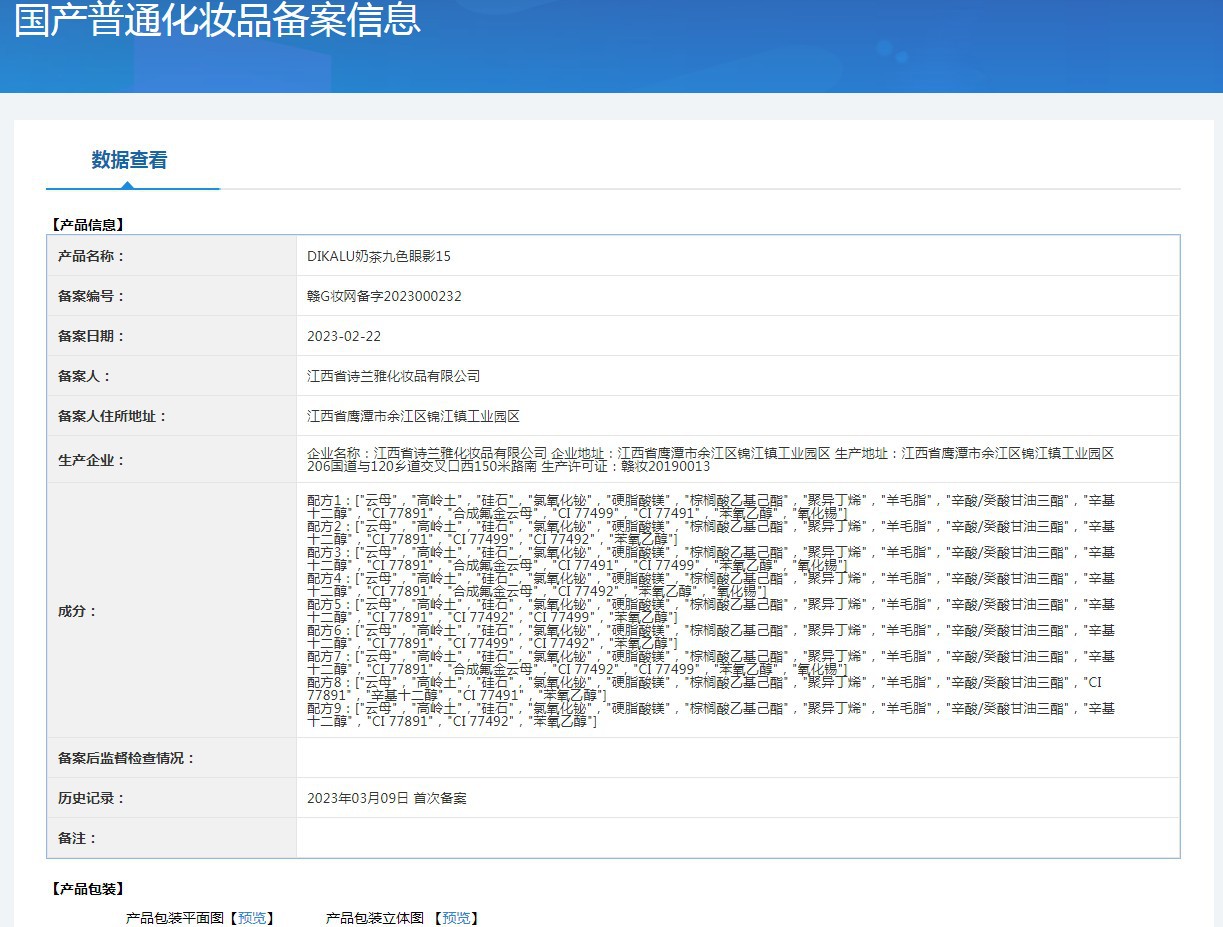Select product name DIKALU奶茶九色眼影15
This screenshot has width=1223, height=927.
pos(379,256)
